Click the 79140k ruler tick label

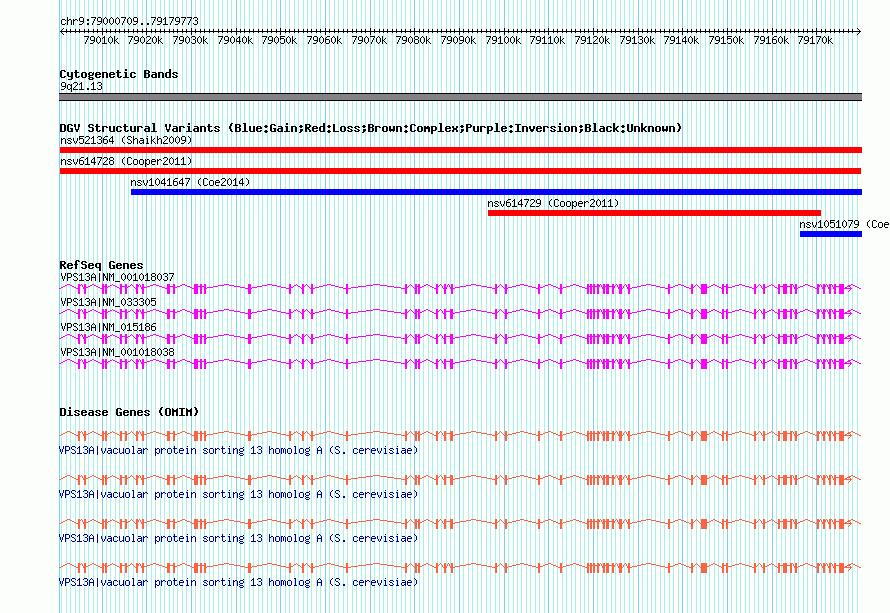pos(681,40)
